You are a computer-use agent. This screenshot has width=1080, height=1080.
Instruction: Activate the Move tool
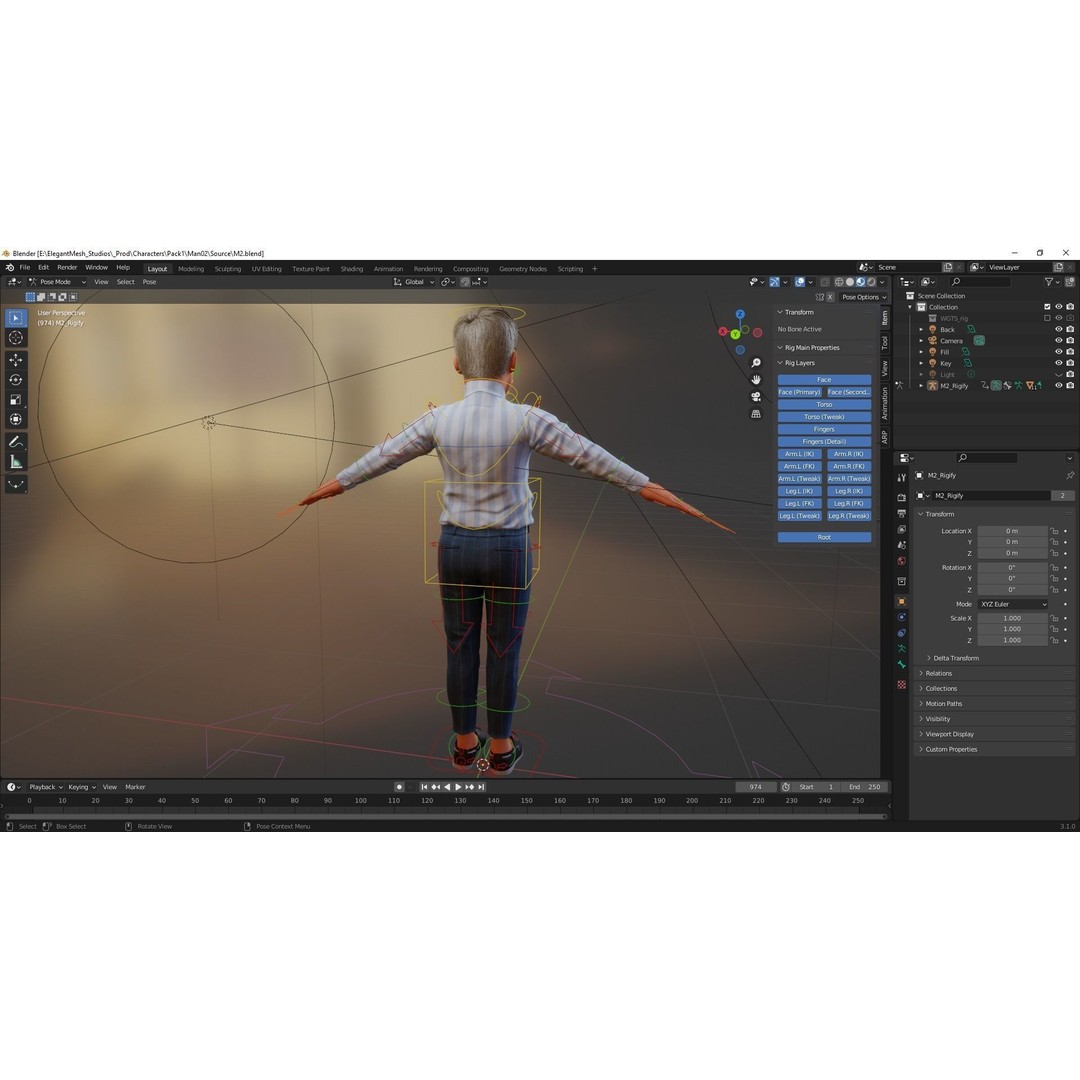click(16, 360)
